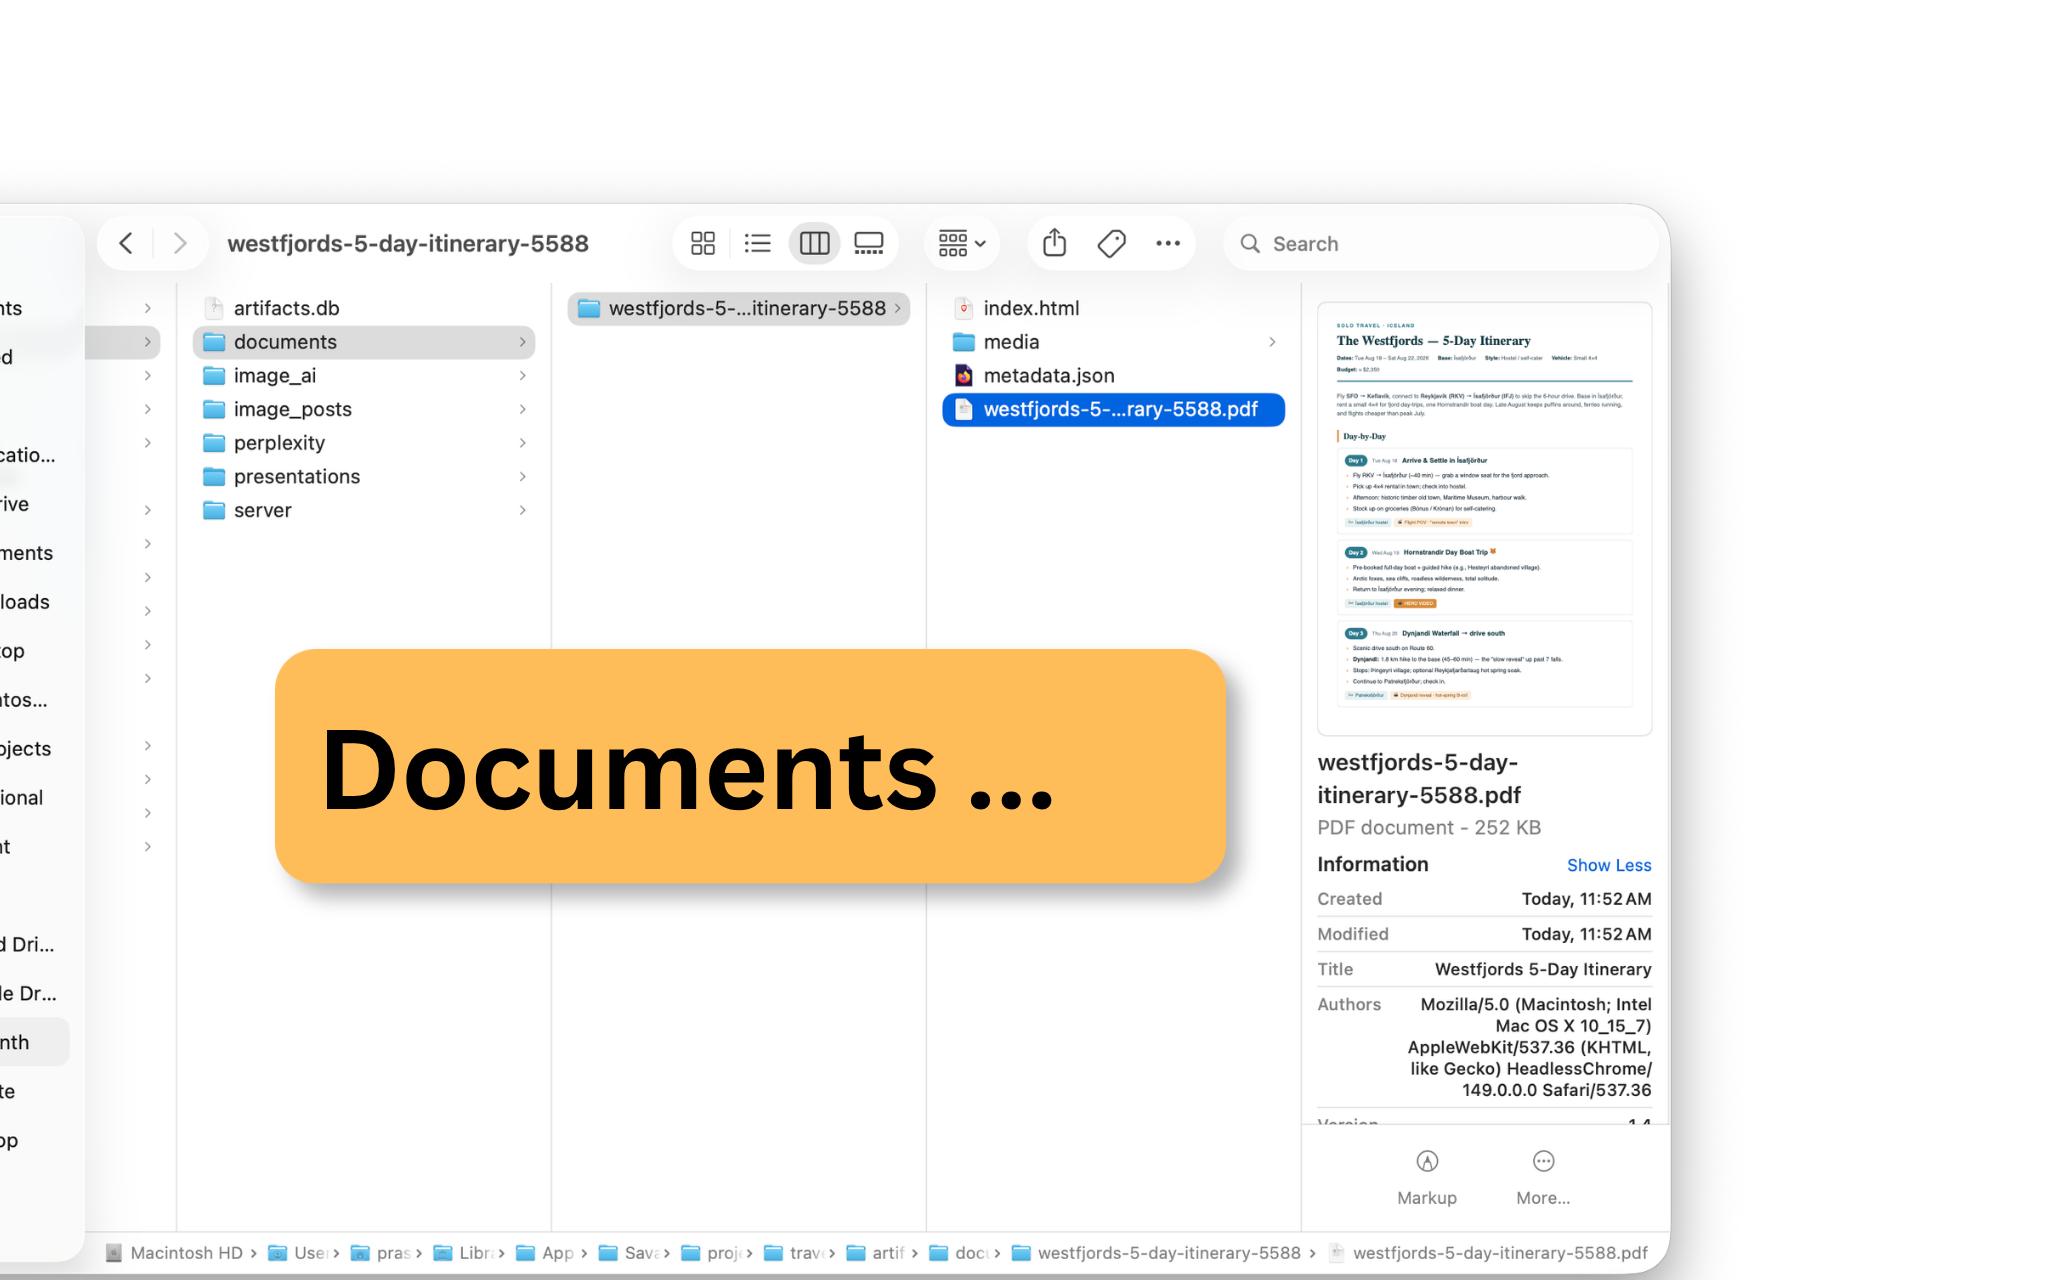Click westfjords-5-day-itinerary-5588.pdf in path bar
This screenshot has width=2048, height=1280.
click(x=1488, y=1253)
